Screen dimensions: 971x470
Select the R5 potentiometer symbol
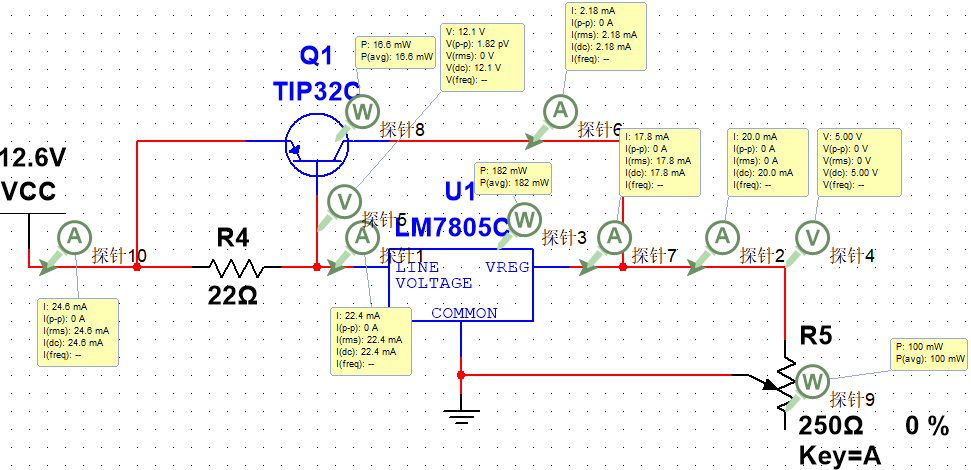click(x=785, y=384)
